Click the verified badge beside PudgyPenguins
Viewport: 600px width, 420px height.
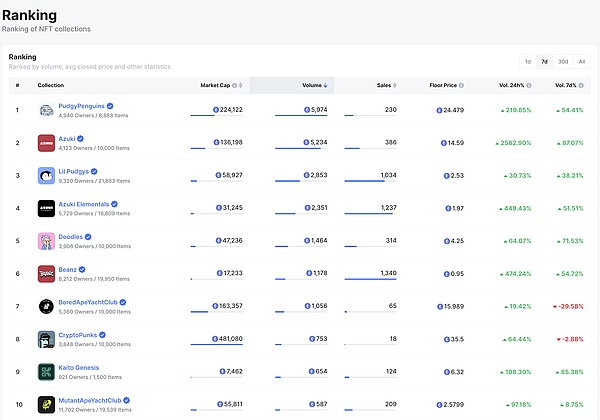pyautogui.click(x=110, y=106)
